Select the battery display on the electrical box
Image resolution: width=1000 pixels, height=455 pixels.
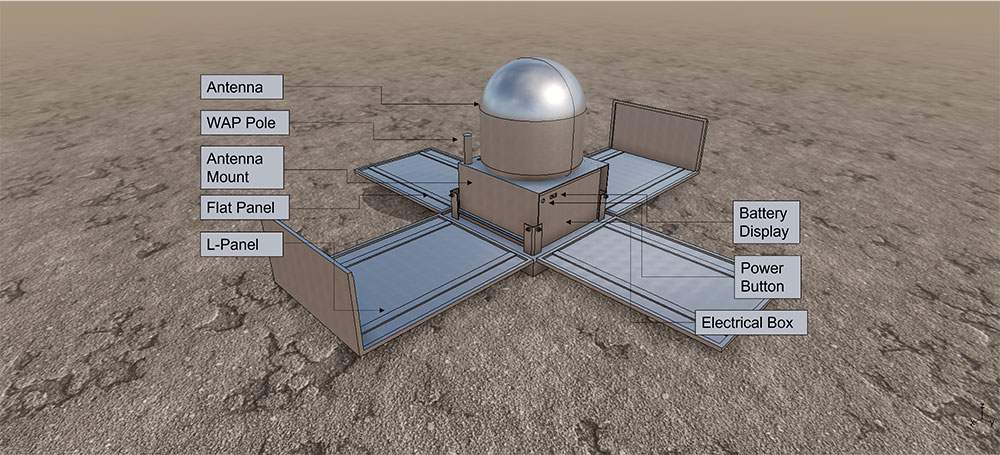555,194
